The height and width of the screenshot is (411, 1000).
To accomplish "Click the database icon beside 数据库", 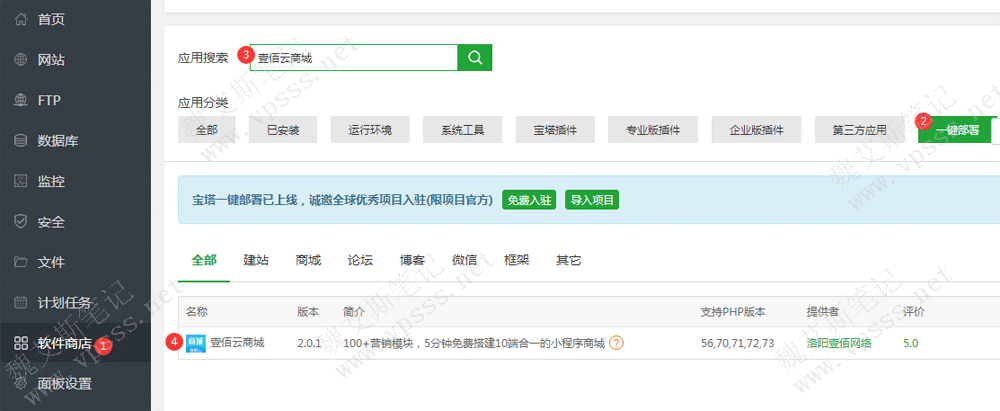I will [21, 141].
